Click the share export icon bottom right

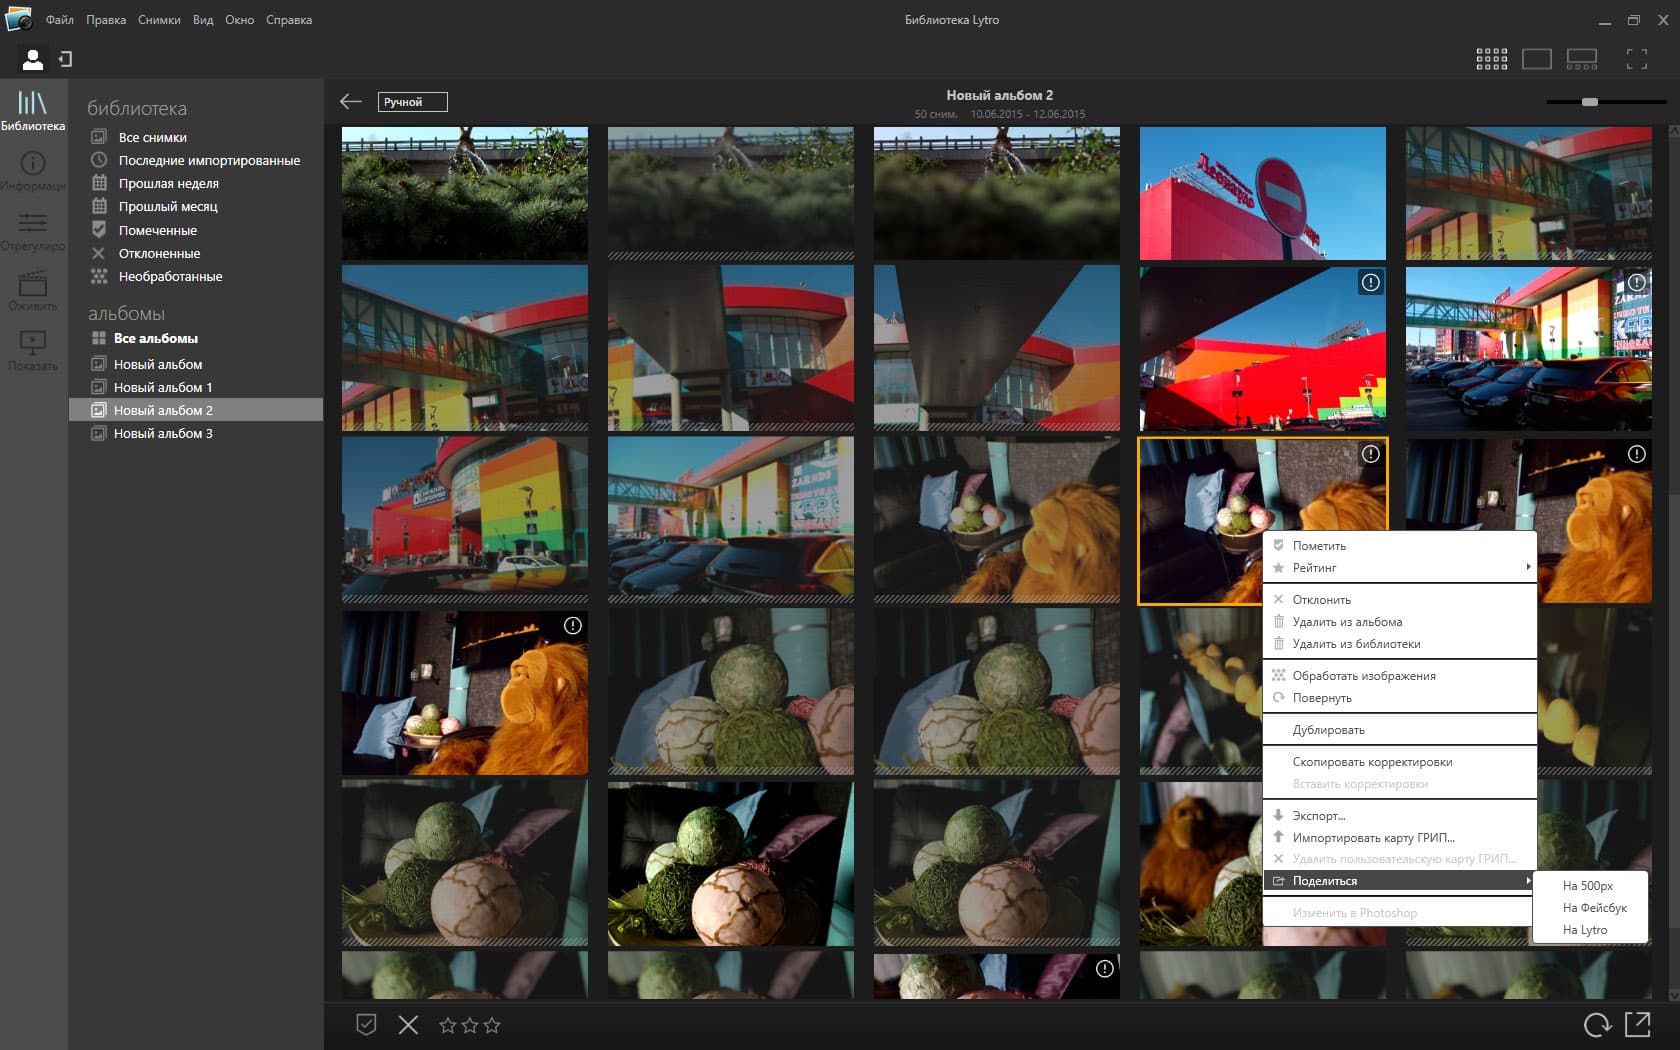click(x=1638, y=1024)
